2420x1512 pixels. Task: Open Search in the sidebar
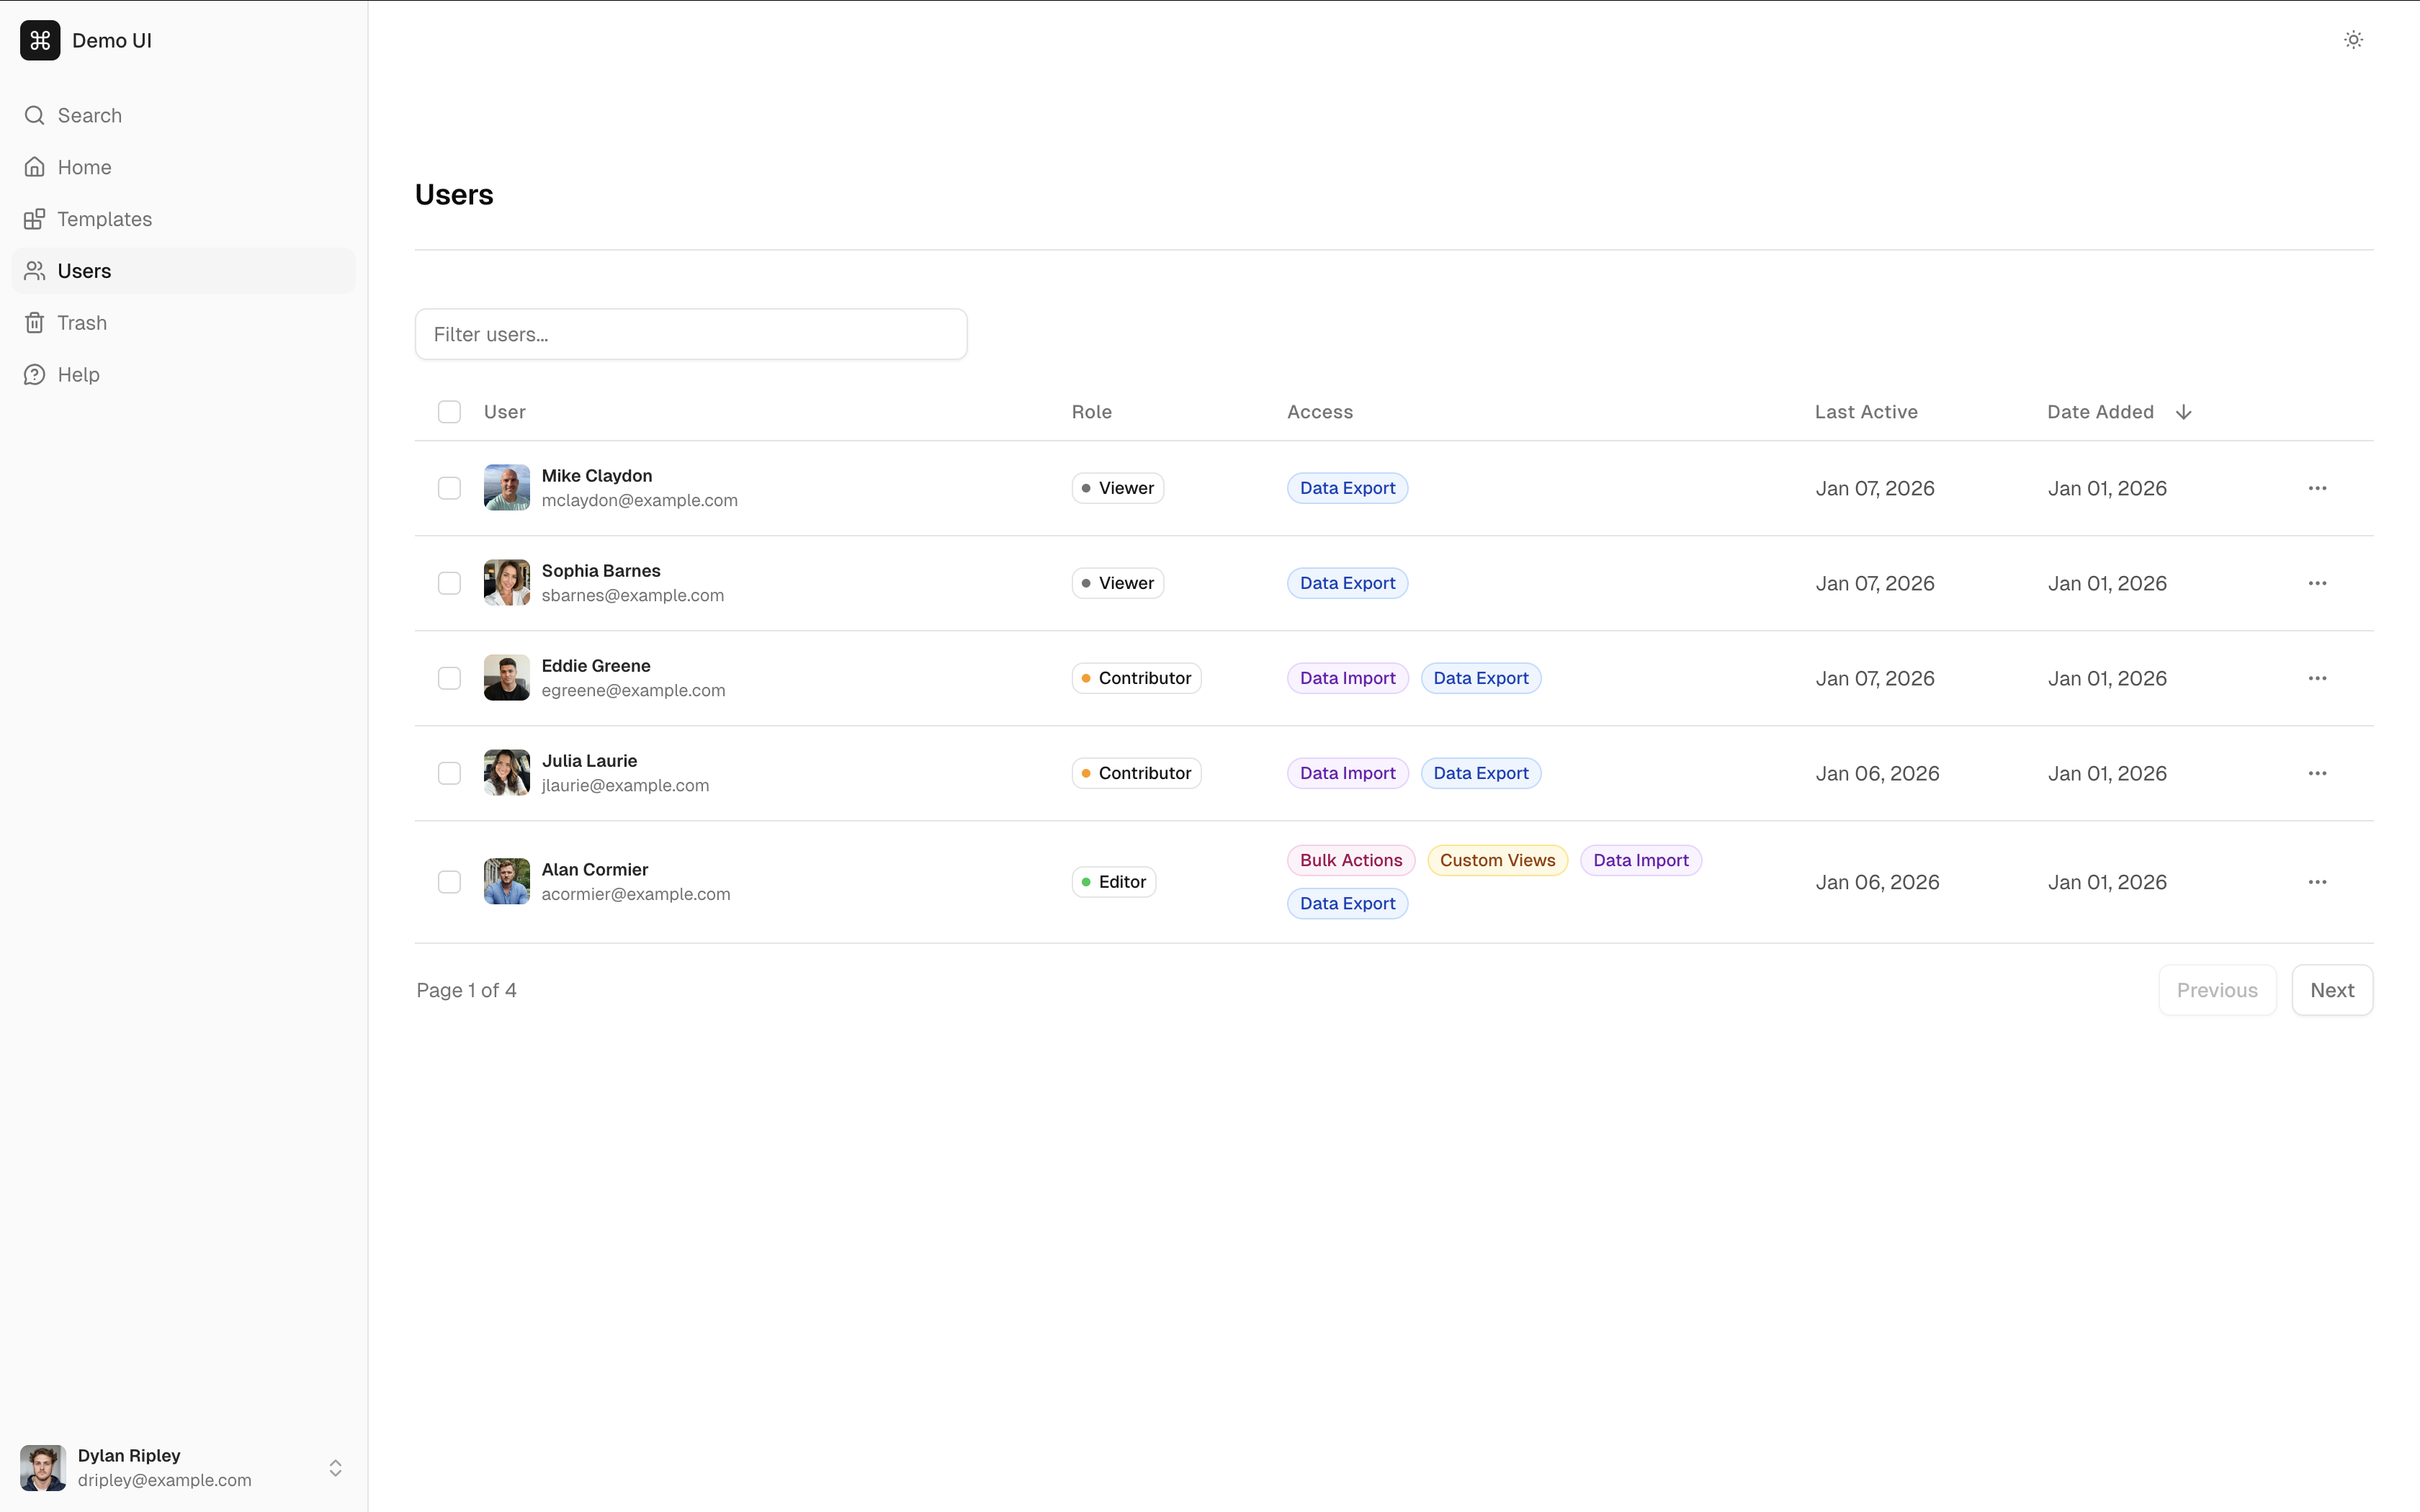pos(184,115)
